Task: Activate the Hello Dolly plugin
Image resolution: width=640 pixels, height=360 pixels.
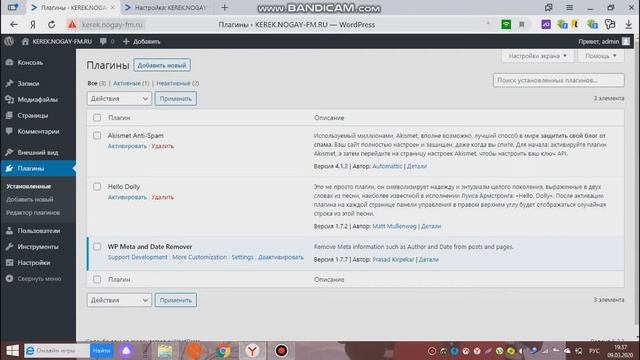Action: coord(127,197)
